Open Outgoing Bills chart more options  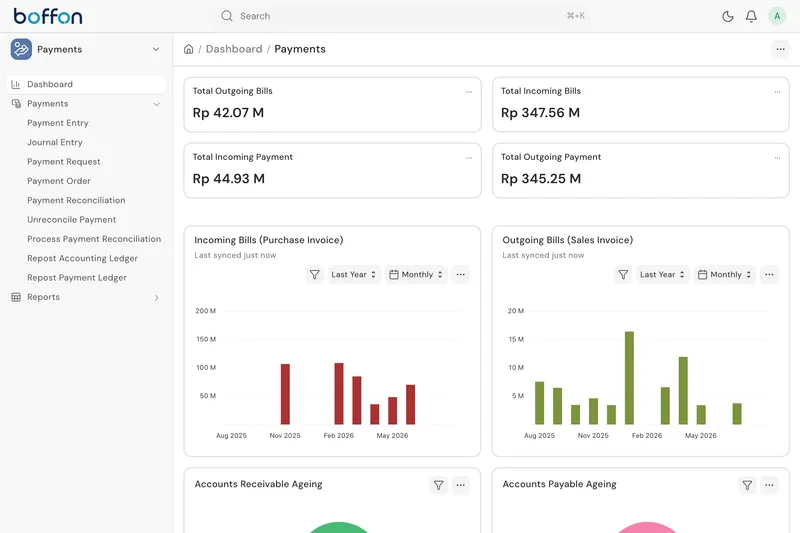tap(769, 274)
